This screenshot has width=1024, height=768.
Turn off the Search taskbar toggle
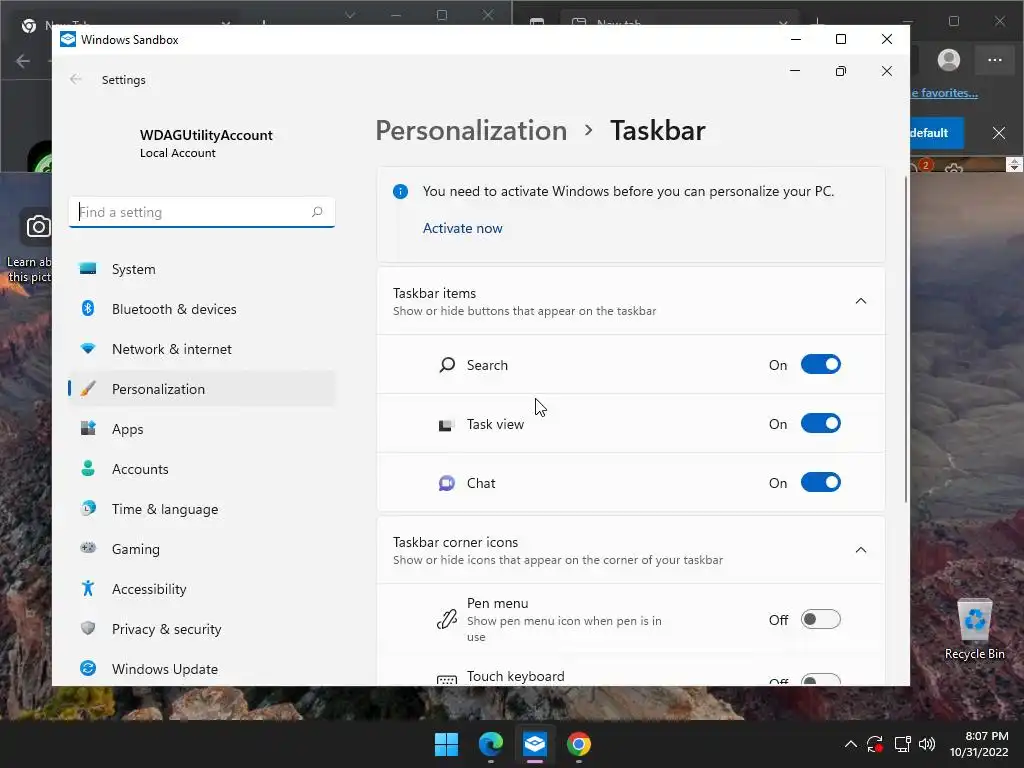click(821, 364)
